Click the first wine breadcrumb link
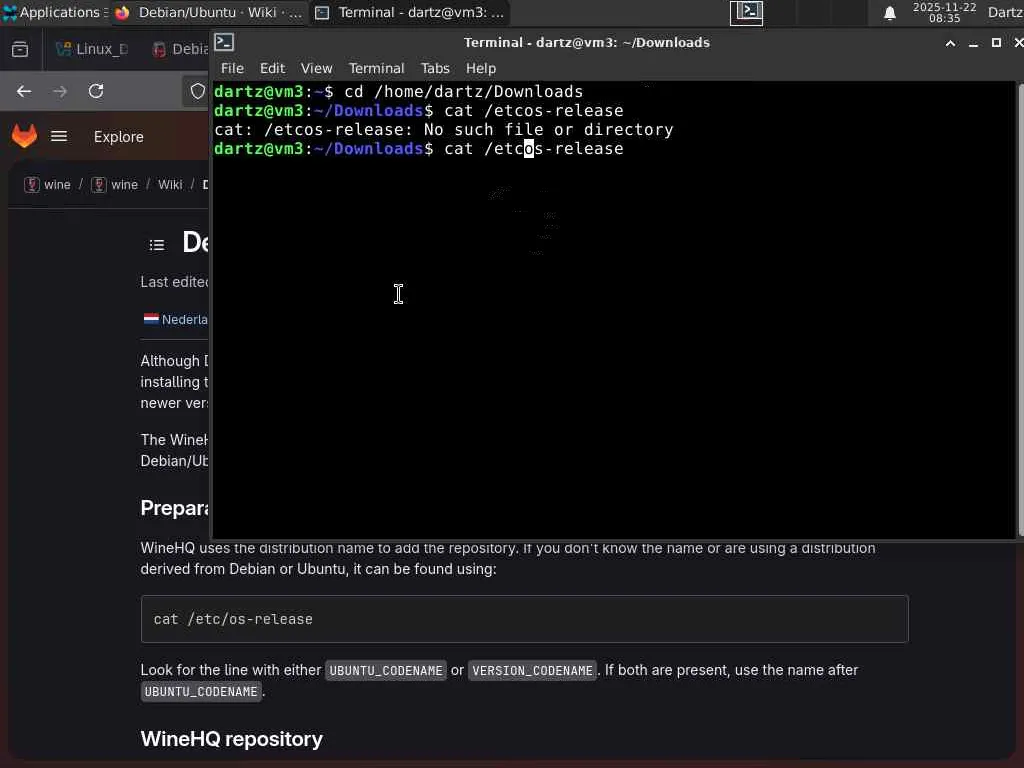Viewport: 1024px width, 768px height. [48, 185]
